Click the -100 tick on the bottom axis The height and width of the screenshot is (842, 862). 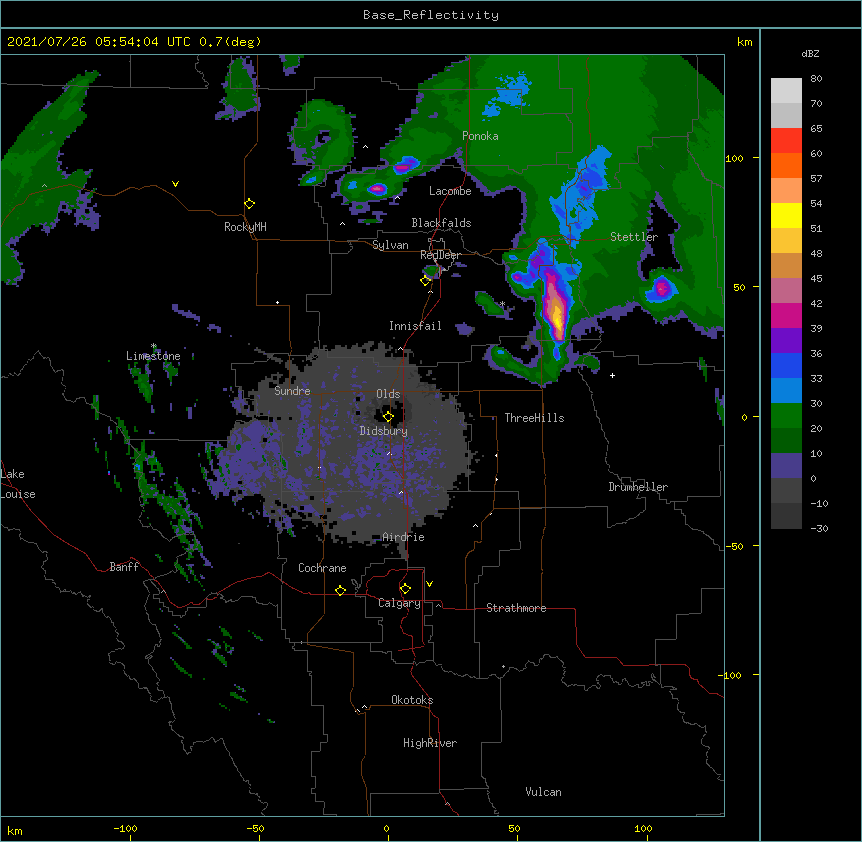point(125,828)
